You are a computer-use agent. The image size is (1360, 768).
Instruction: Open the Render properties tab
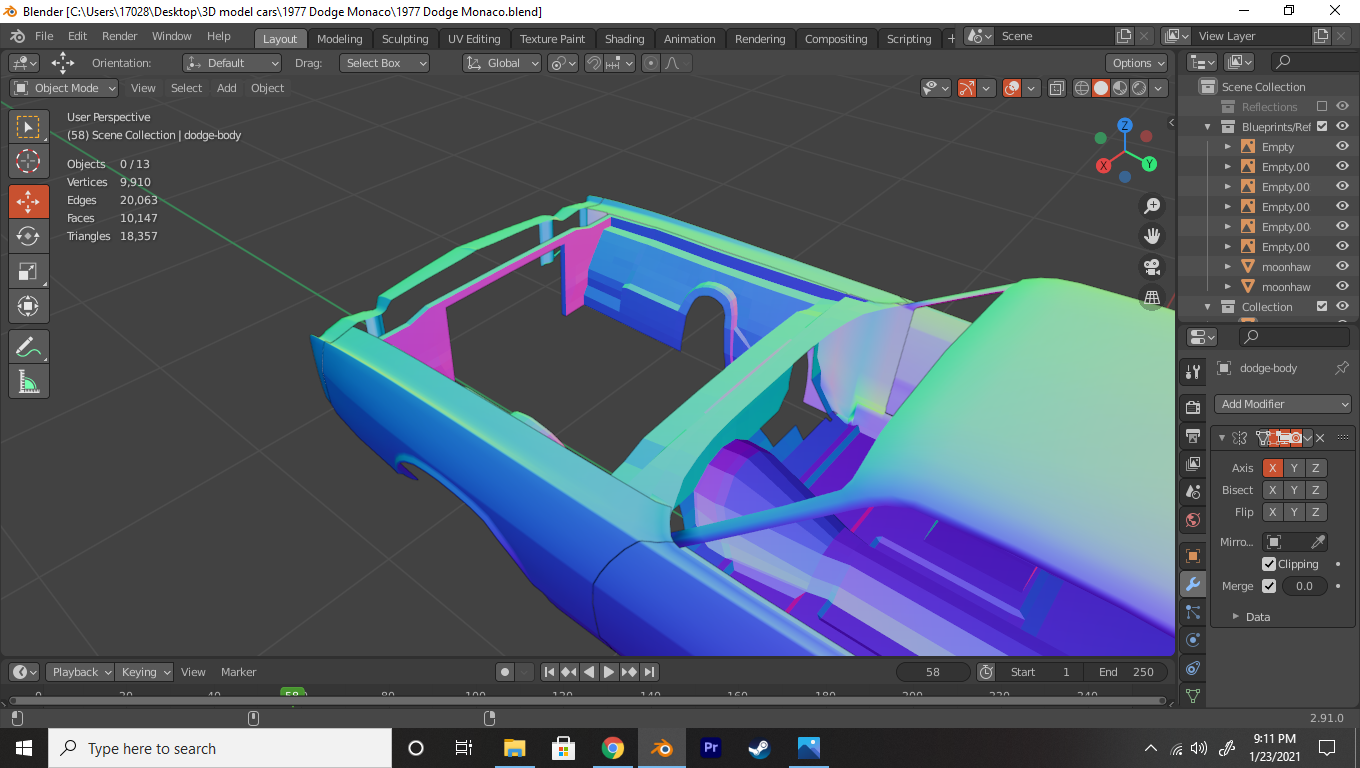1192,407
